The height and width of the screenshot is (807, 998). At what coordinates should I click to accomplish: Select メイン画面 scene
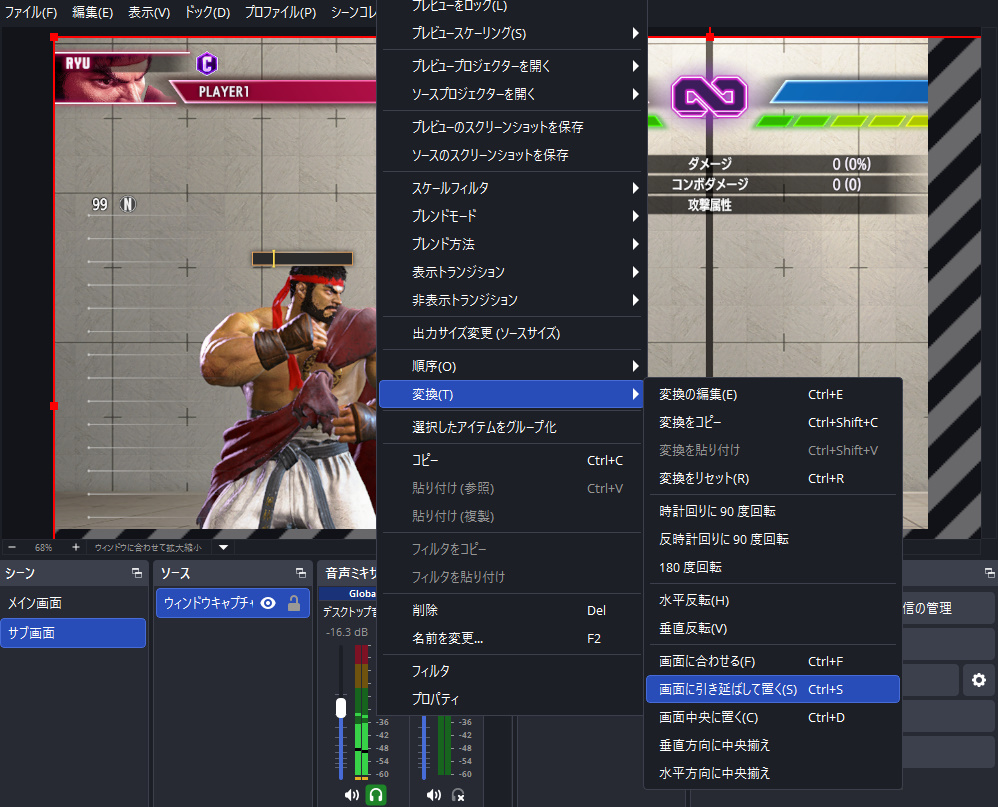73,603
